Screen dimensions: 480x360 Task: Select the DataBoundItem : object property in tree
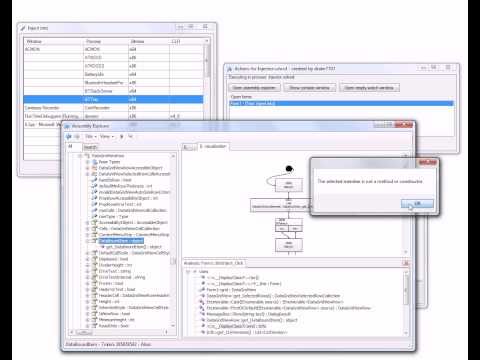click(121, 241)
